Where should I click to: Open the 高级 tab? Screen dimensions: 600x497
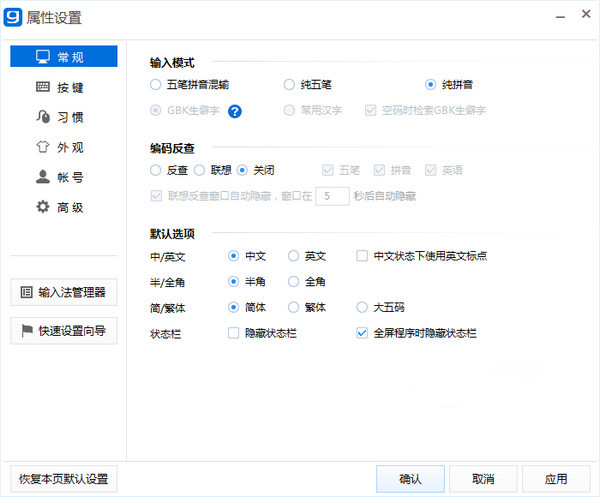64,207
